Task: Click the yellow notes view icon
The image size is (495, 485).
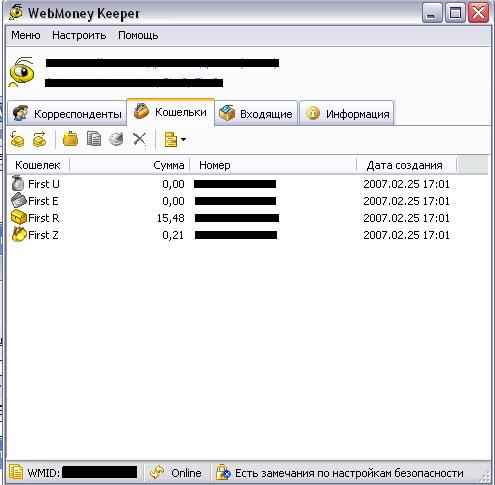Action: pos(171,139)
